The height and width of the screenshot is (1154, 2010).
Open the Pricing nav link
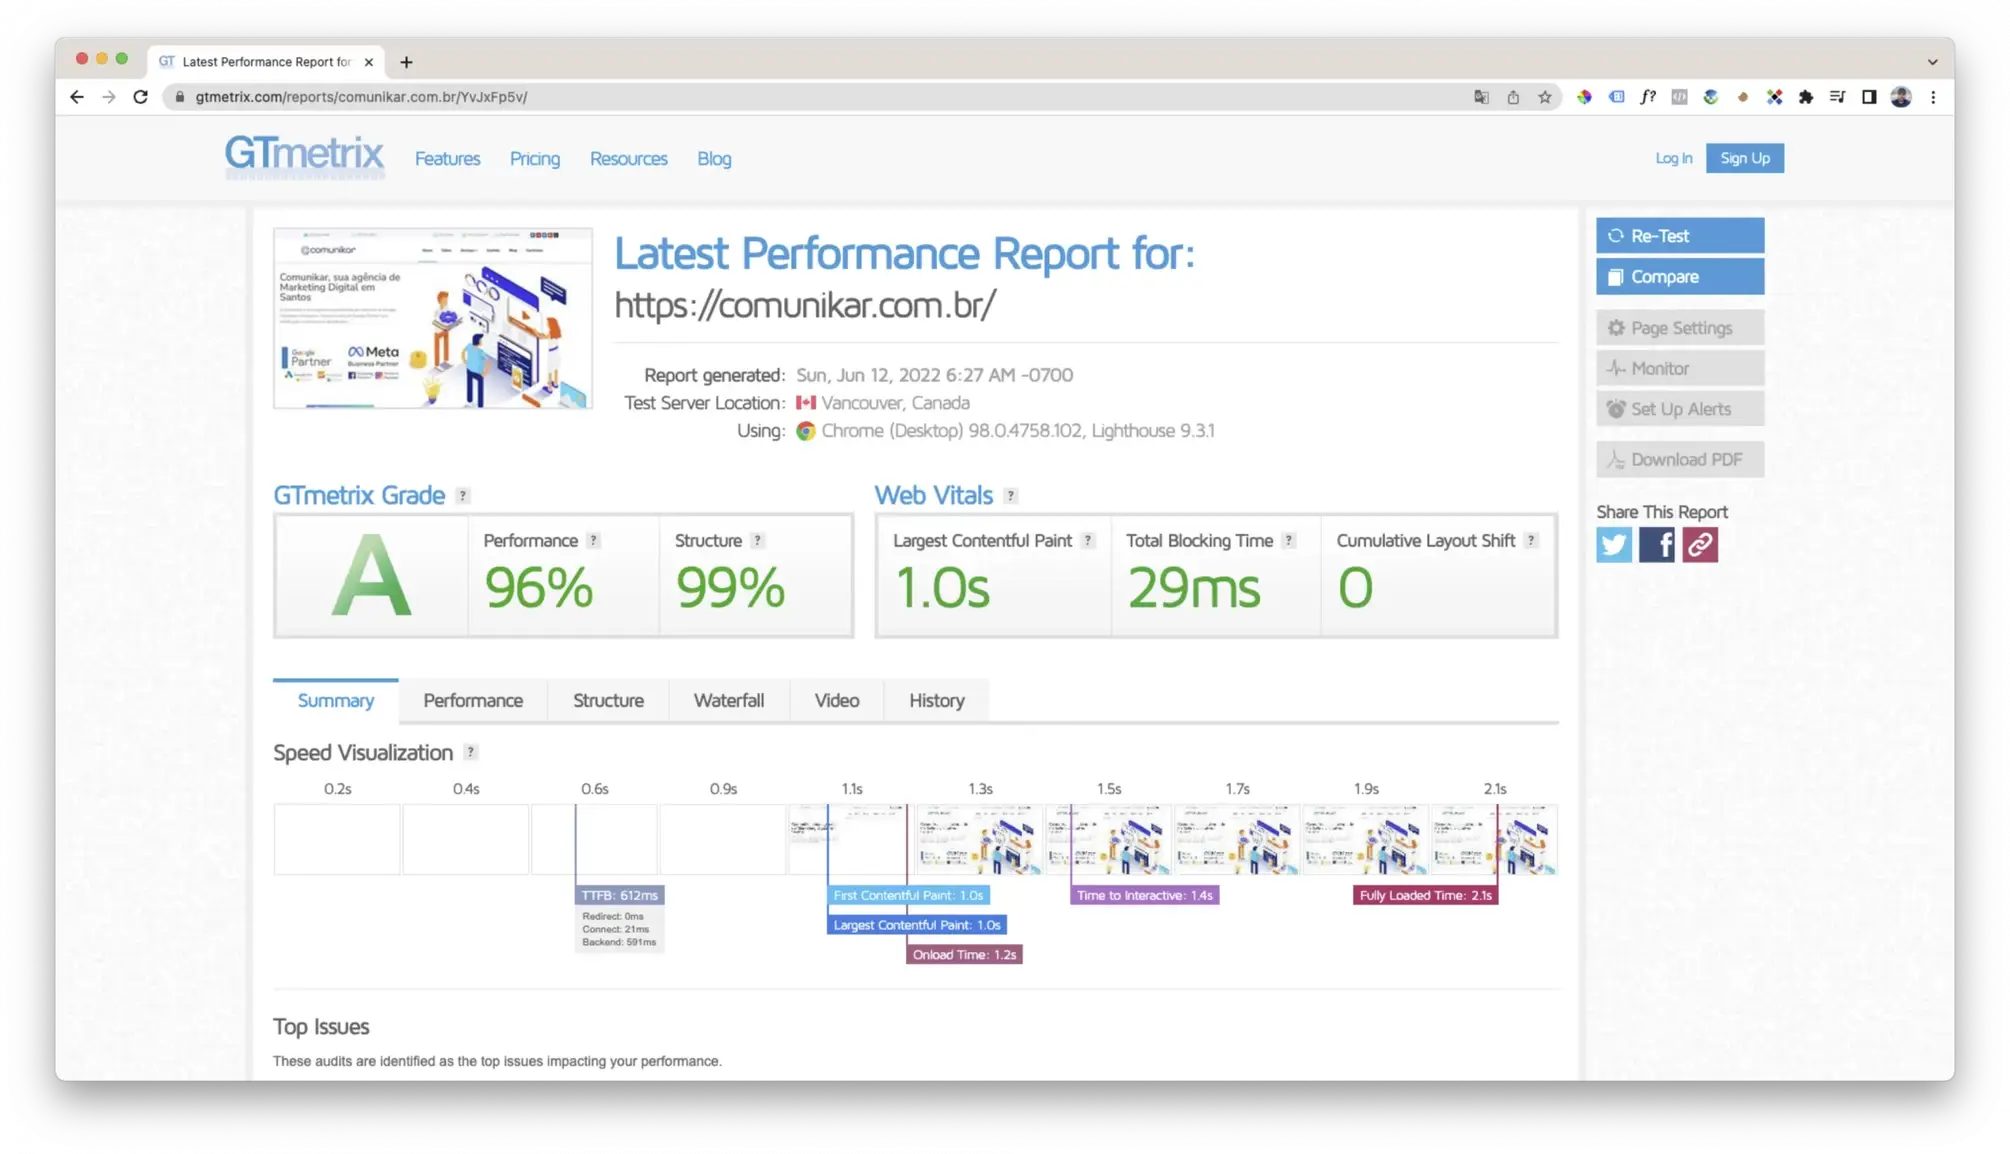pos(535,159)
